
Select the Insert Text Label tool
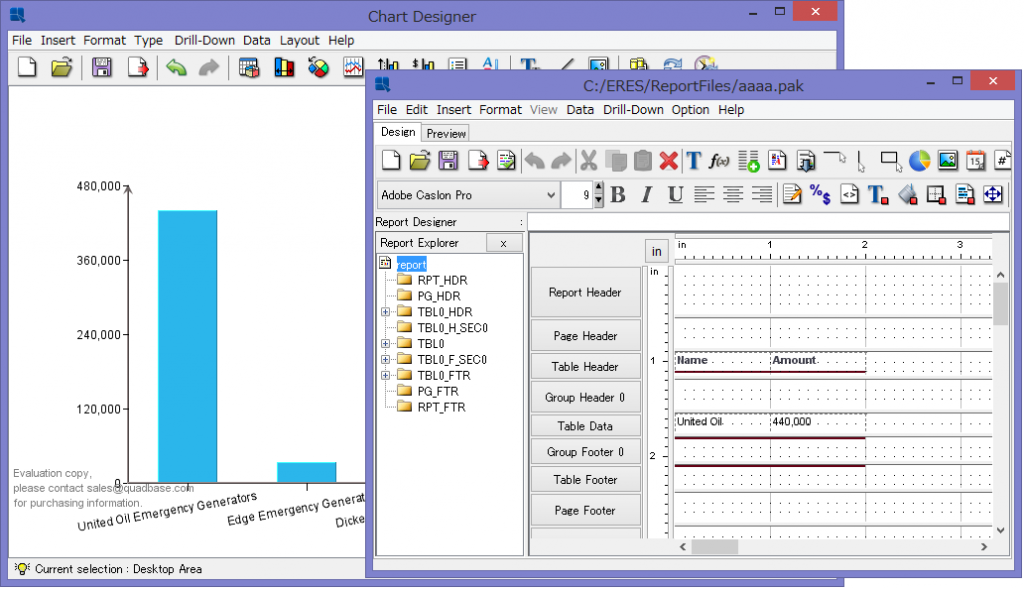pyautogui.click(x=694, y=161)
